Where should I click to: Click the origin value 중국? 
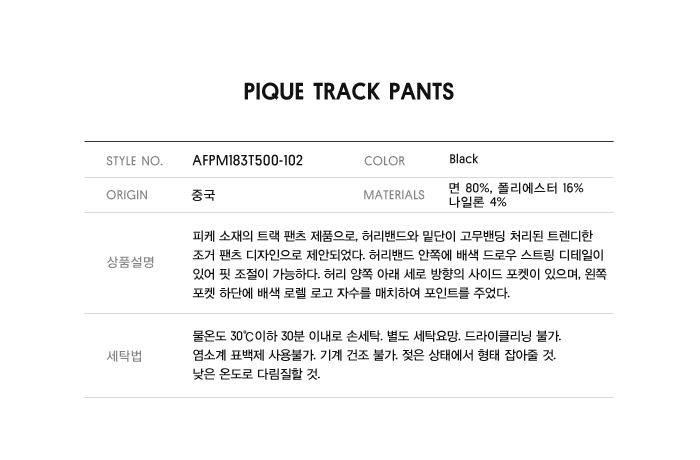pos(203,195)
